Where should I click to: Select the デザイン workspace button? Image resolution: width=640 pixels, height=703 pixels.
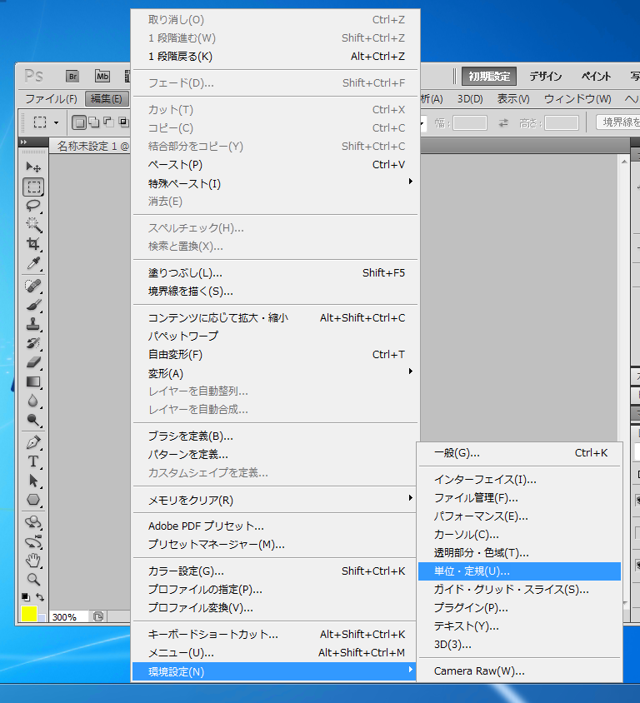coord(545,76)
